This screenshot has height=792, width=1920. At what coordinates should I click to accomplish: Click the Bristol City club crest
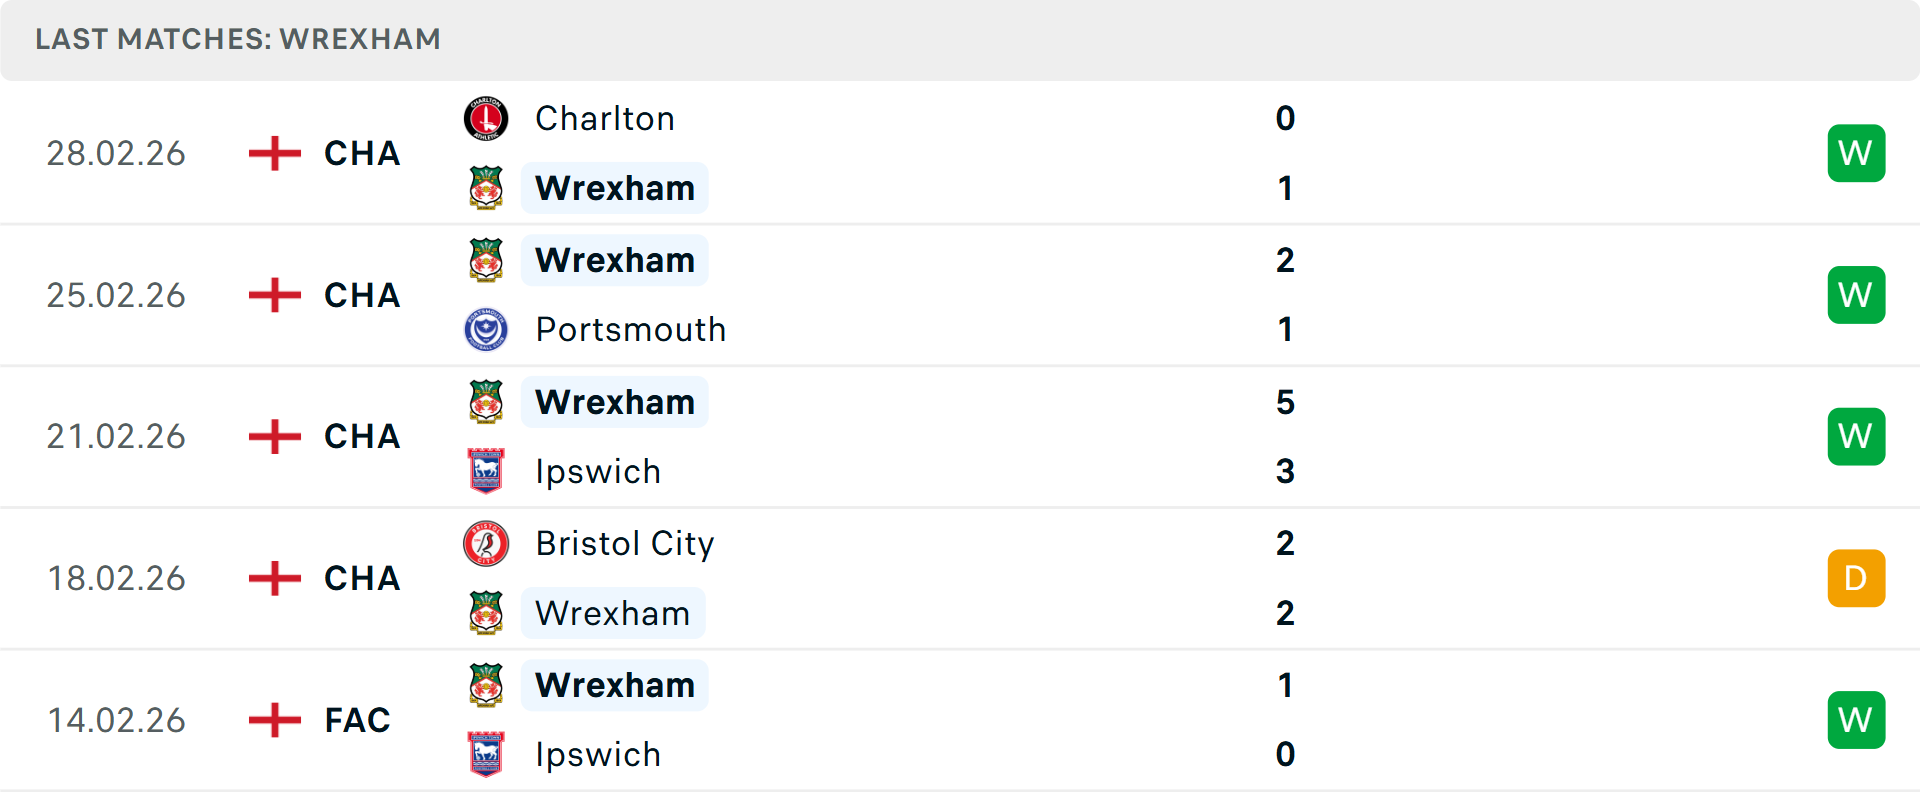486,544
